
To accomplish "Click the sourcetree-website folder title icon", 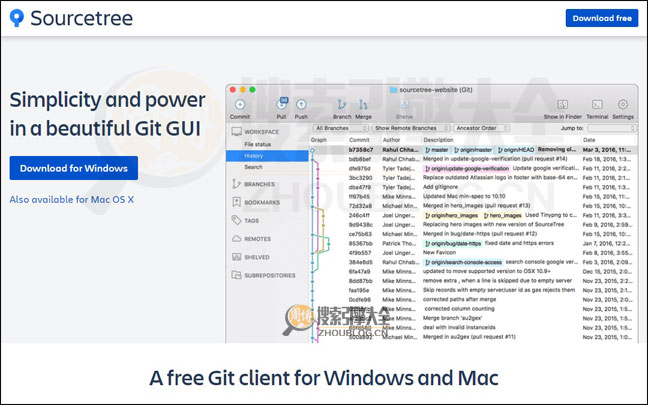I will (x=393, y=90).
